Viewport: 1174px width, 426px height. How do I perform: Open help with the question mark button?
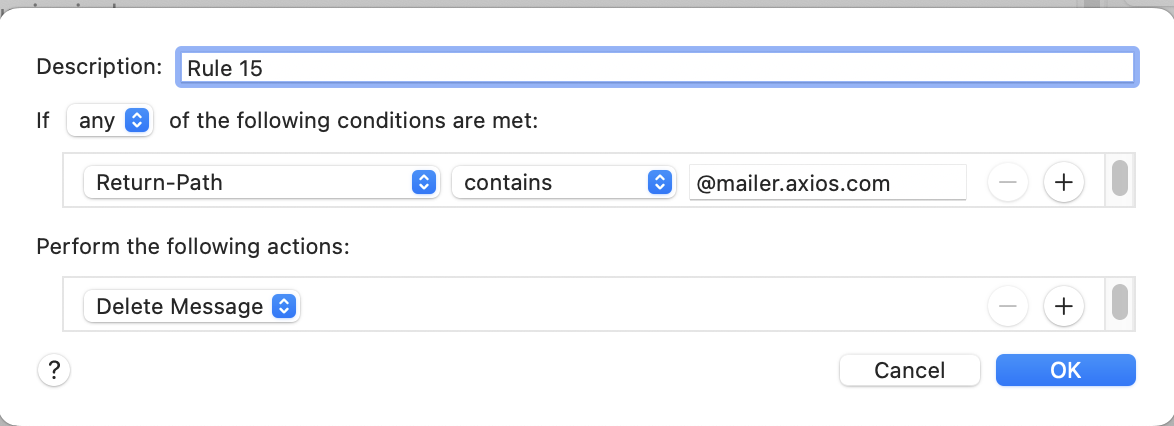54,370
